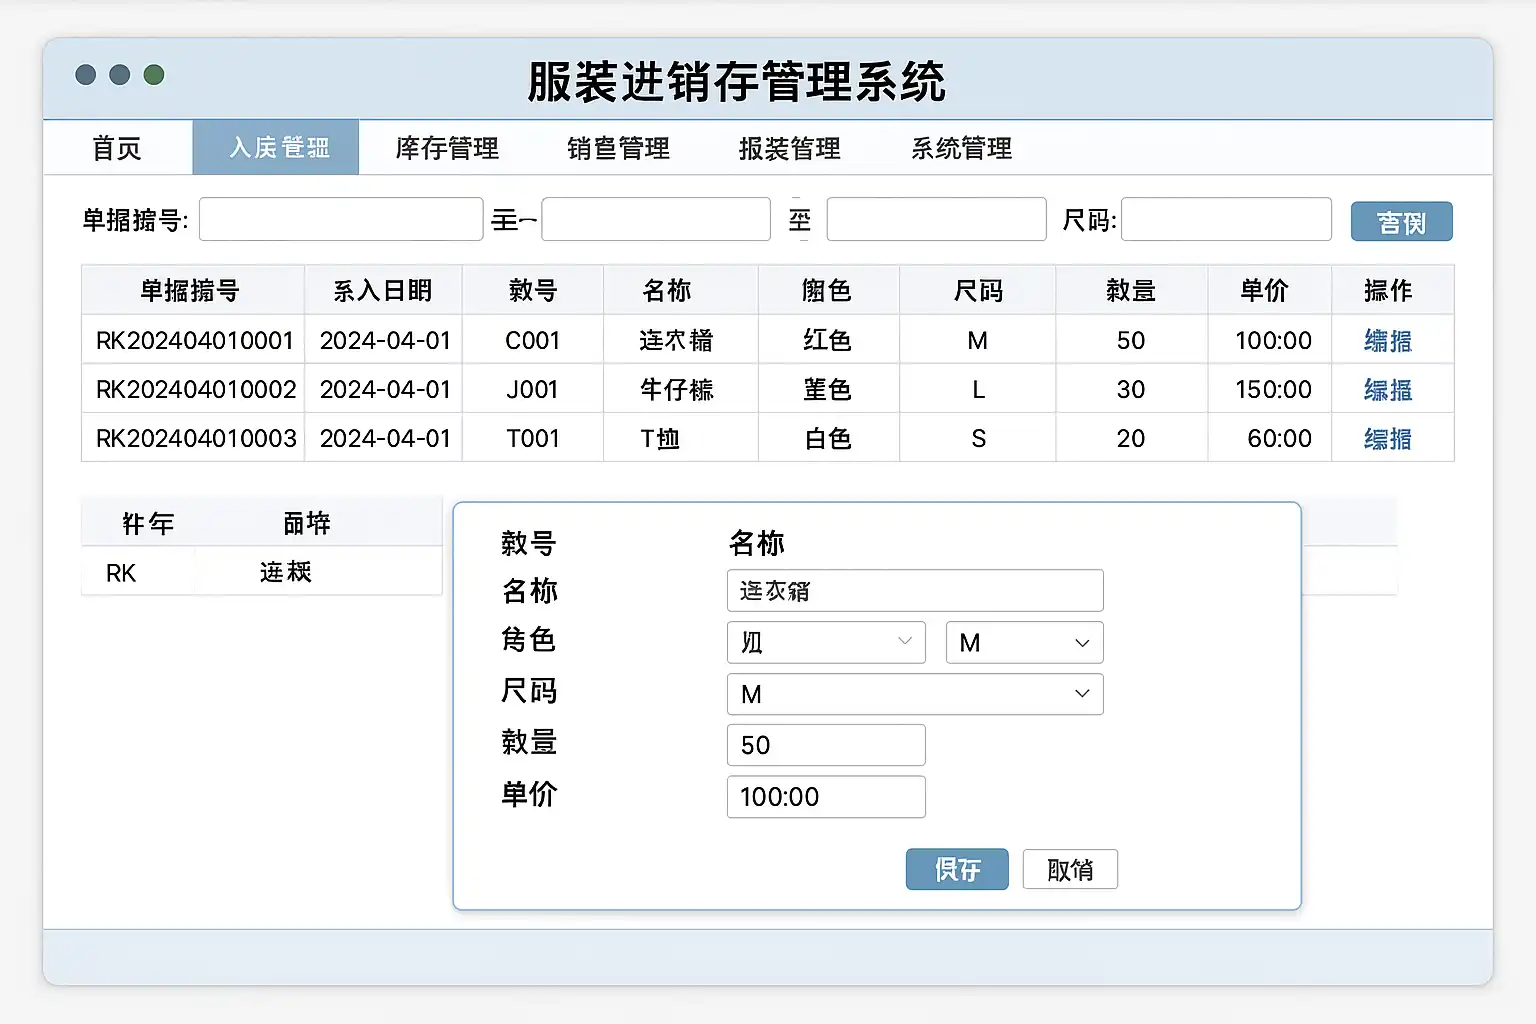Click edit link for row RK202404010002
Screen dimensions: 1536x1024
(1387, 390)
